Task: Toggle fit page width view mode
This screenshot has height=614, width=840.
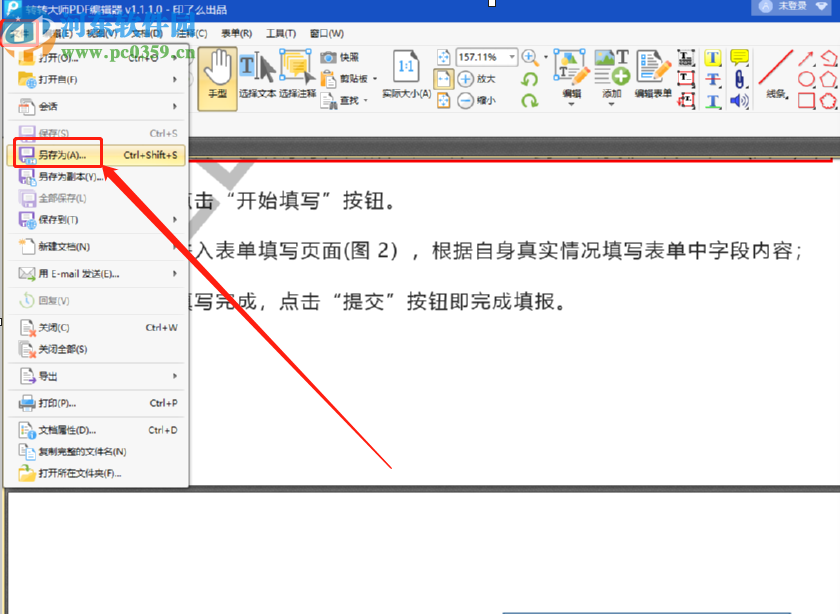Action: (x=443, y=77)
